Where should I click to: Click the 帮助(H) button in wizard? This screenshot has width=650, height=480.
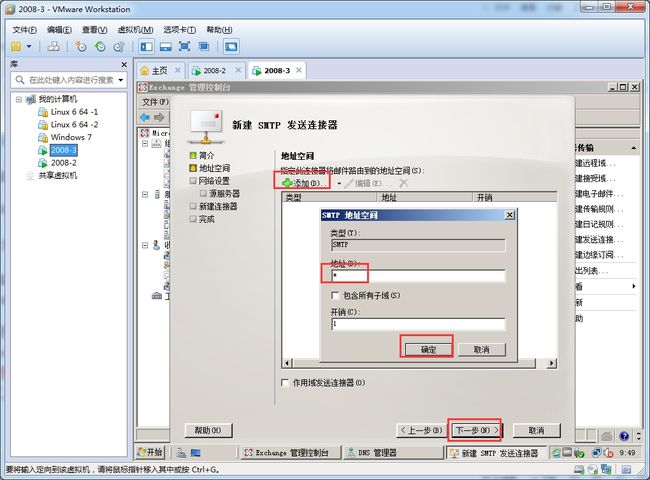coord(208,430)
